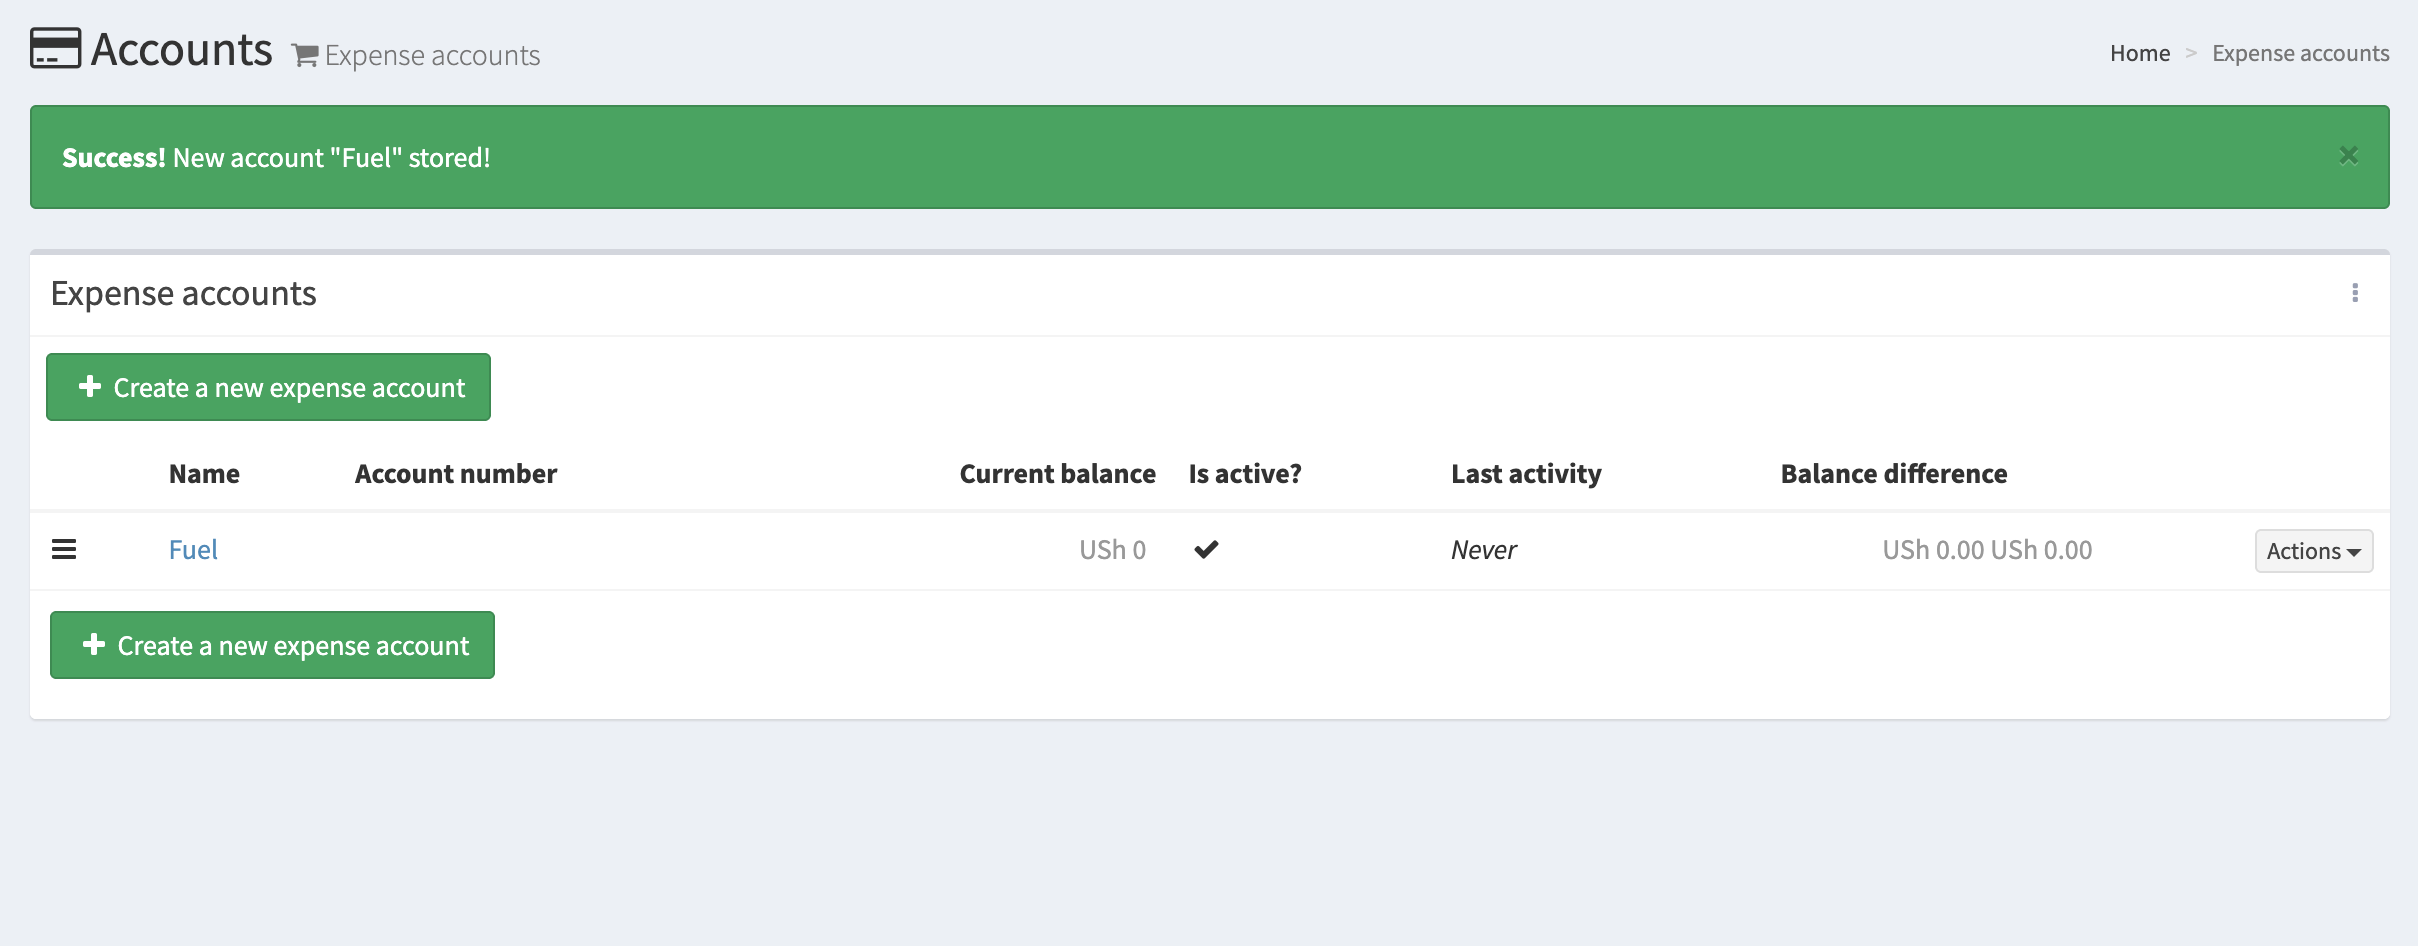The height and width of the screenshot is (946, 2418).
Task: Click the Expense accounts breadcrumb item
Action: point(2300,53)
